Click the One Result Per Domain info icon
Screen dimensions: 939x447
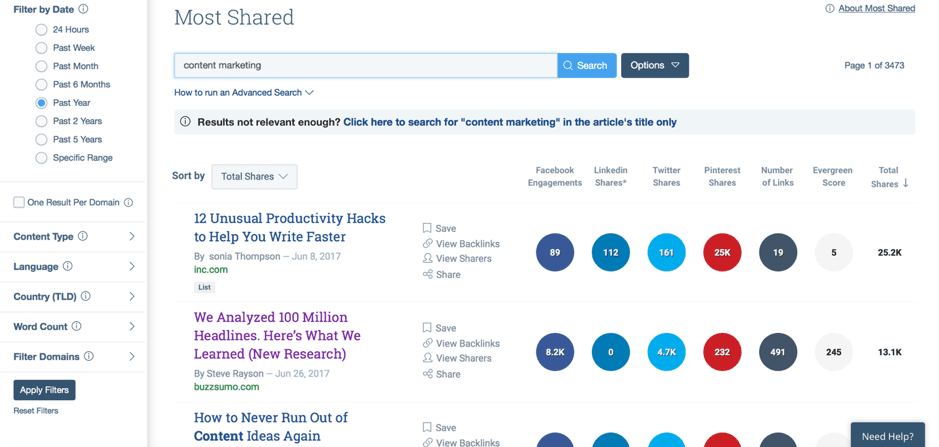128,203
